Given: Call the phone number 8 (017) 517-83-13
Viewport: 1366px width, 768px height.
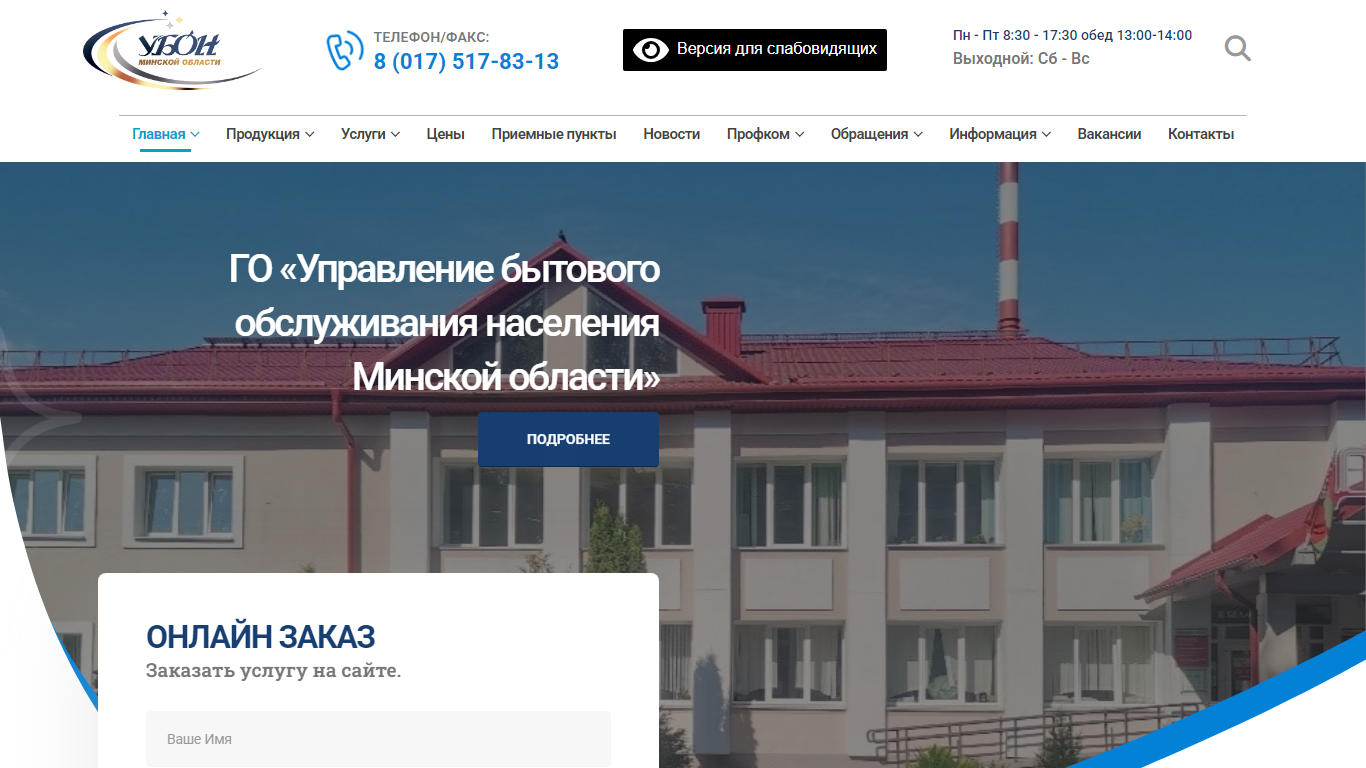Looking at the screenshot, I should [466, 61].
